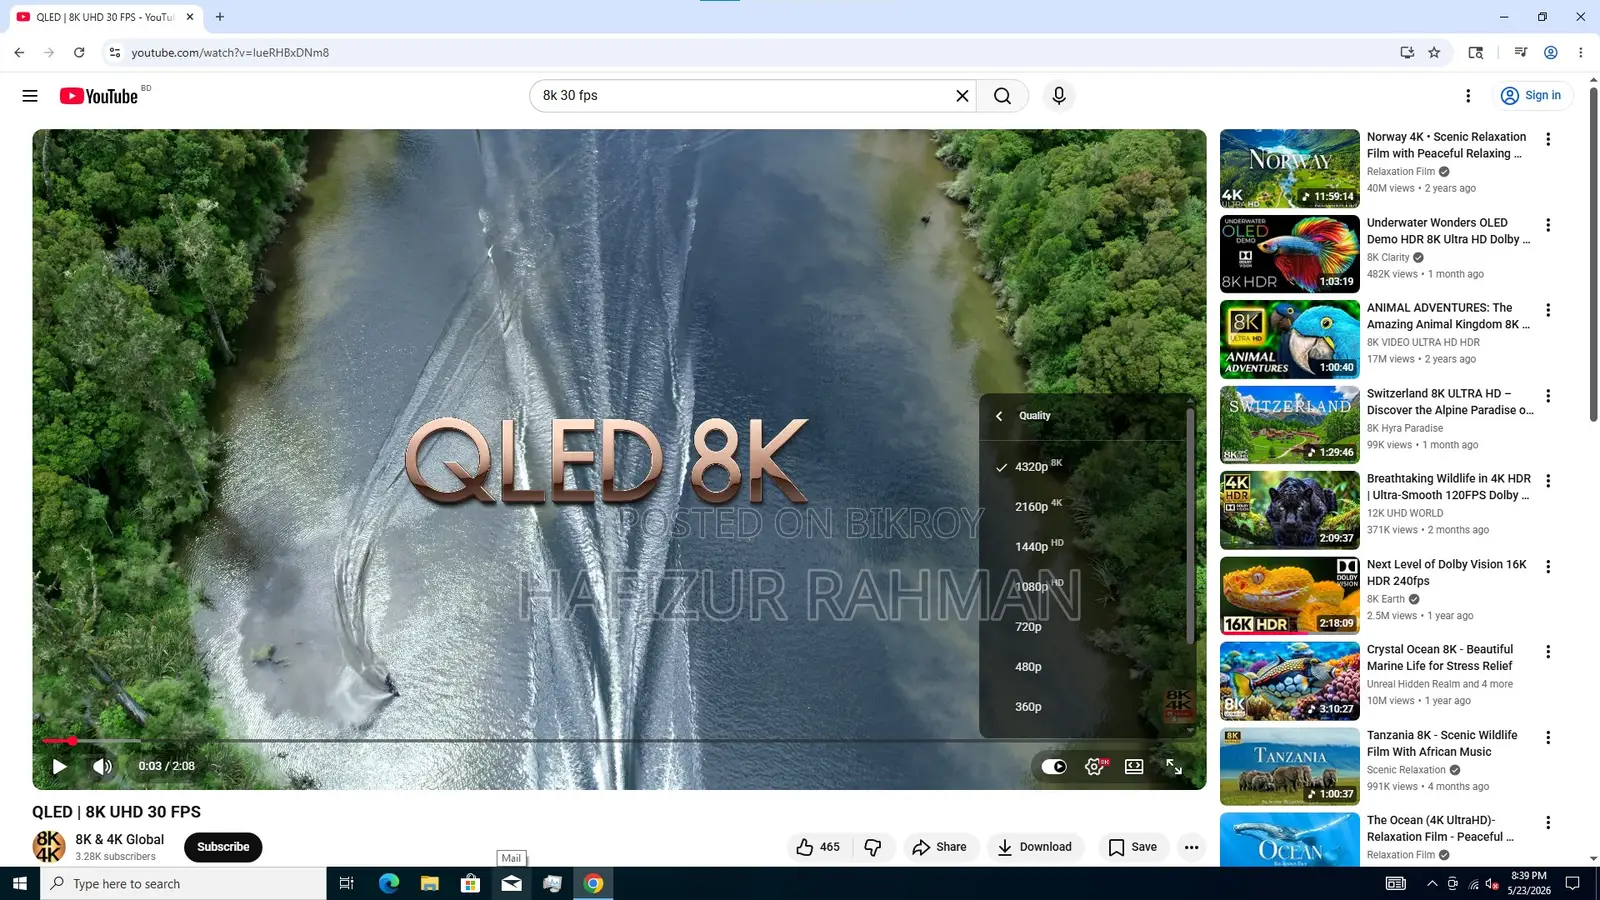Open Crystal Ocean 8K video title
Image resolution: width=1600 pixels, height=900 pixels.
point(1440,658)
